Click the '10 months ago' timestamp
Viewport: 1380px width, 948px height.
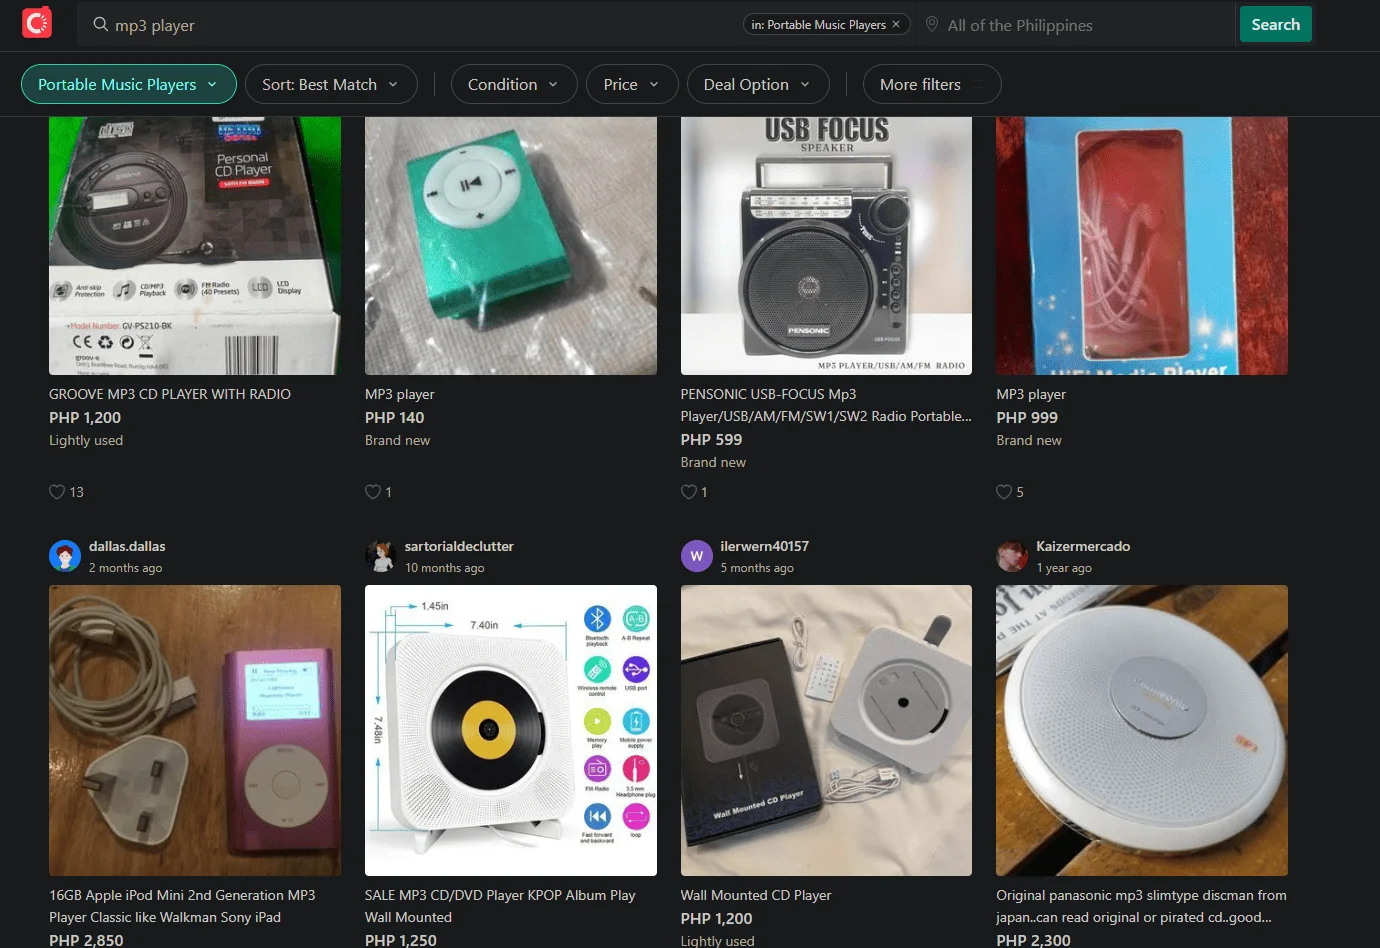pyautogui.click(x=445, y=568)
